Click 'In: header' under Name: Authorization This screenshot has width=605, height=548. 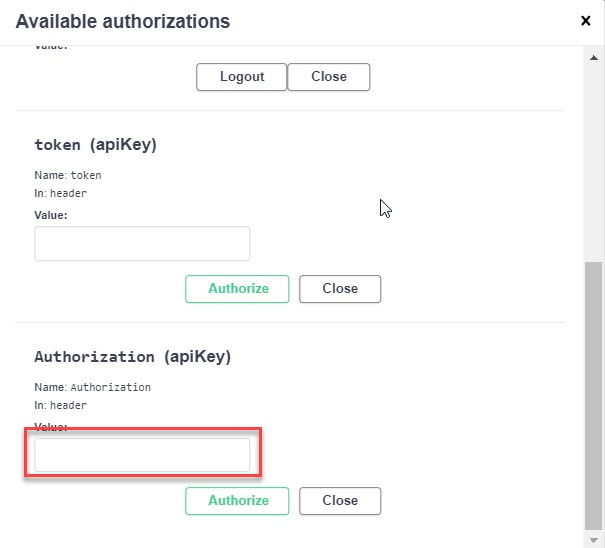coord(61,405)
